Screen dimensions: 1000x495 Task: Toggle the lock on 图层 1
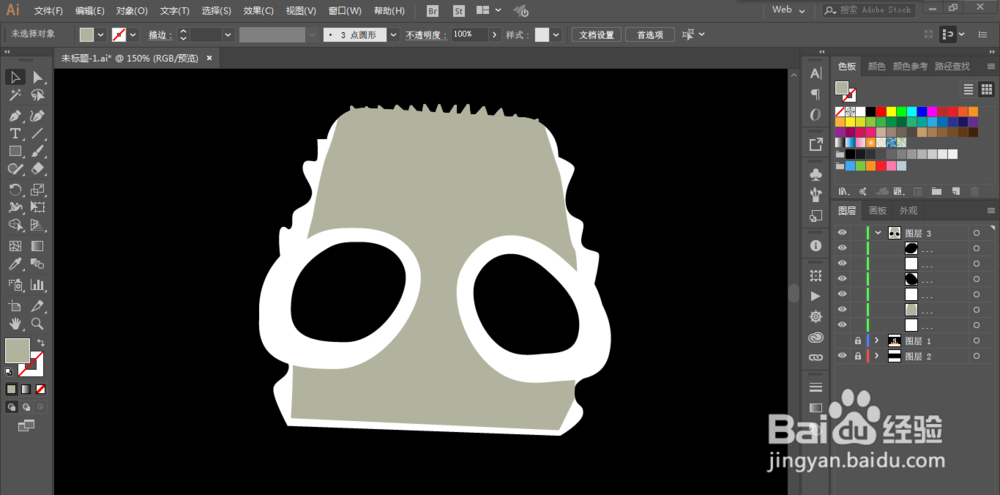(857, 341)
